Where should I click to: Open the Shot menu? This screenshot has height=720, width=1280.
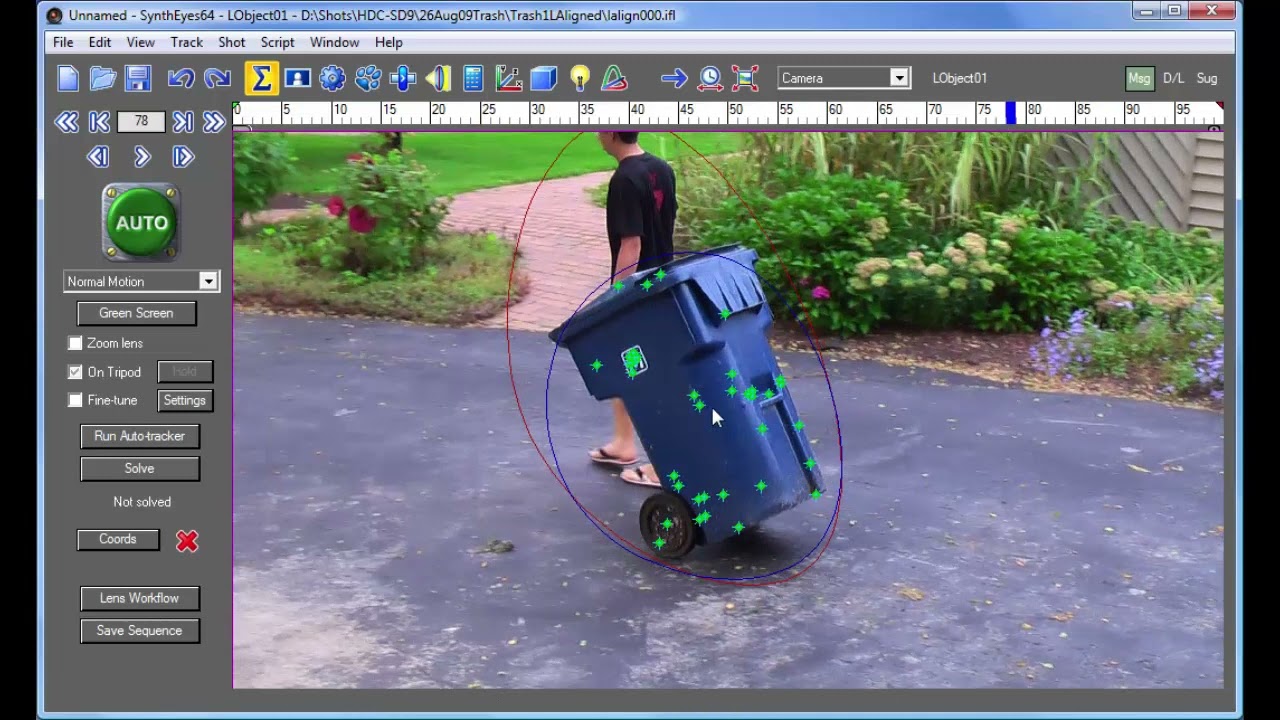click(232, 42)
